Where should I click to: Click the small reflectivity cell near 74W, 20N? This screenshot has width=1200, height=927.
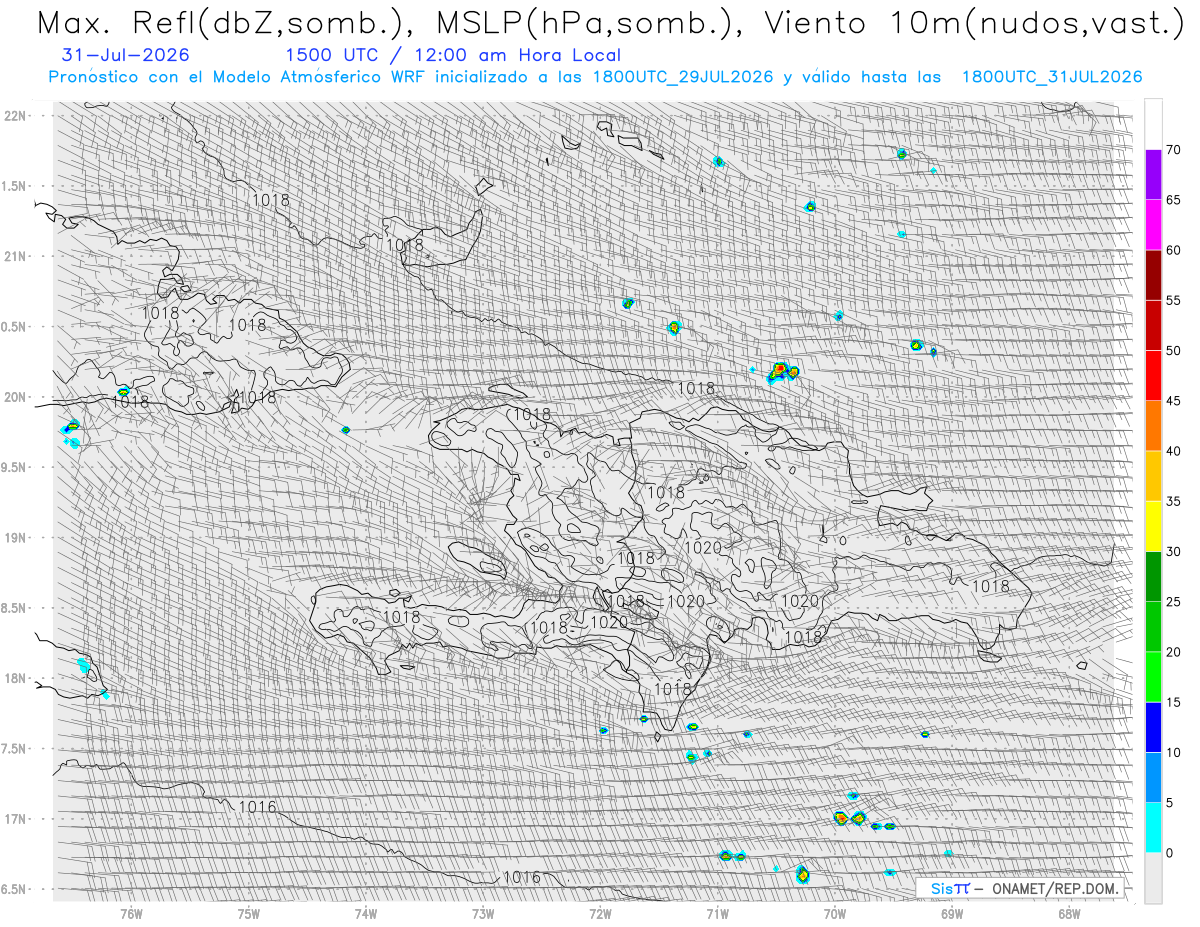click(x=346, y=429)
